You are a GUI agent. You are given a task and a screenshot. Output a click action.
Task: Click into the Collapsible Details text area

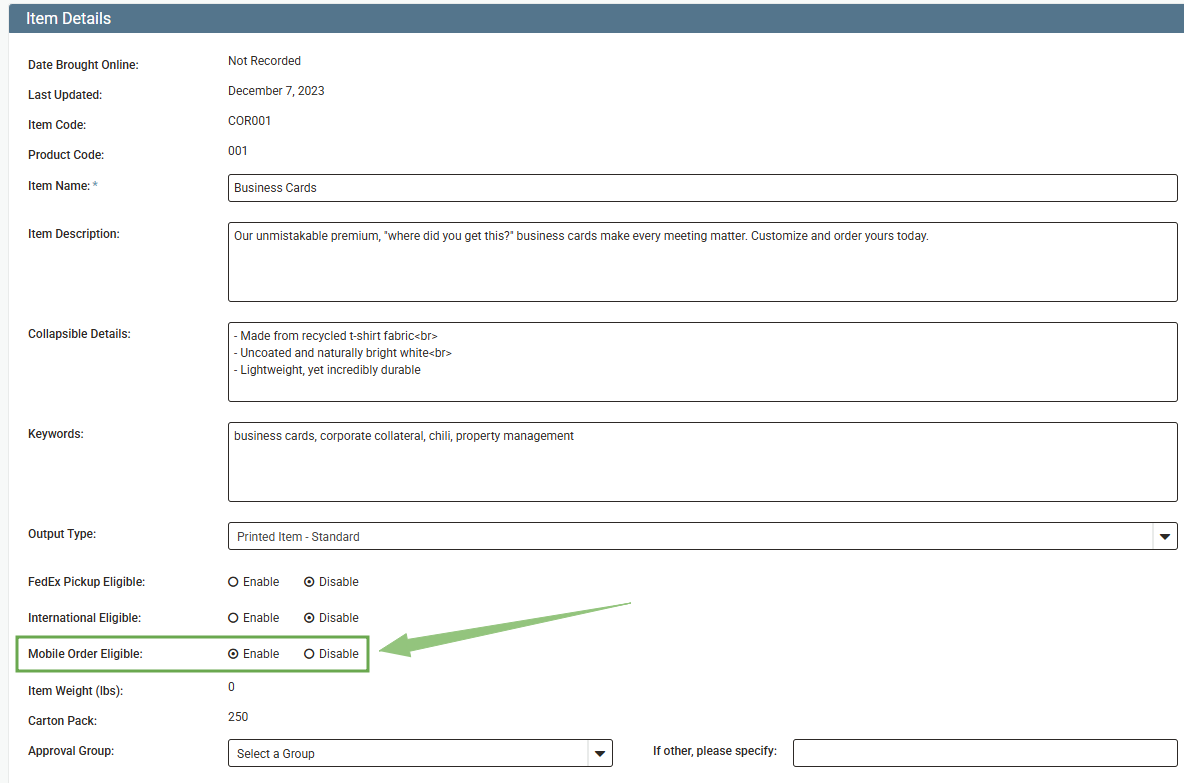pos(702,362)
